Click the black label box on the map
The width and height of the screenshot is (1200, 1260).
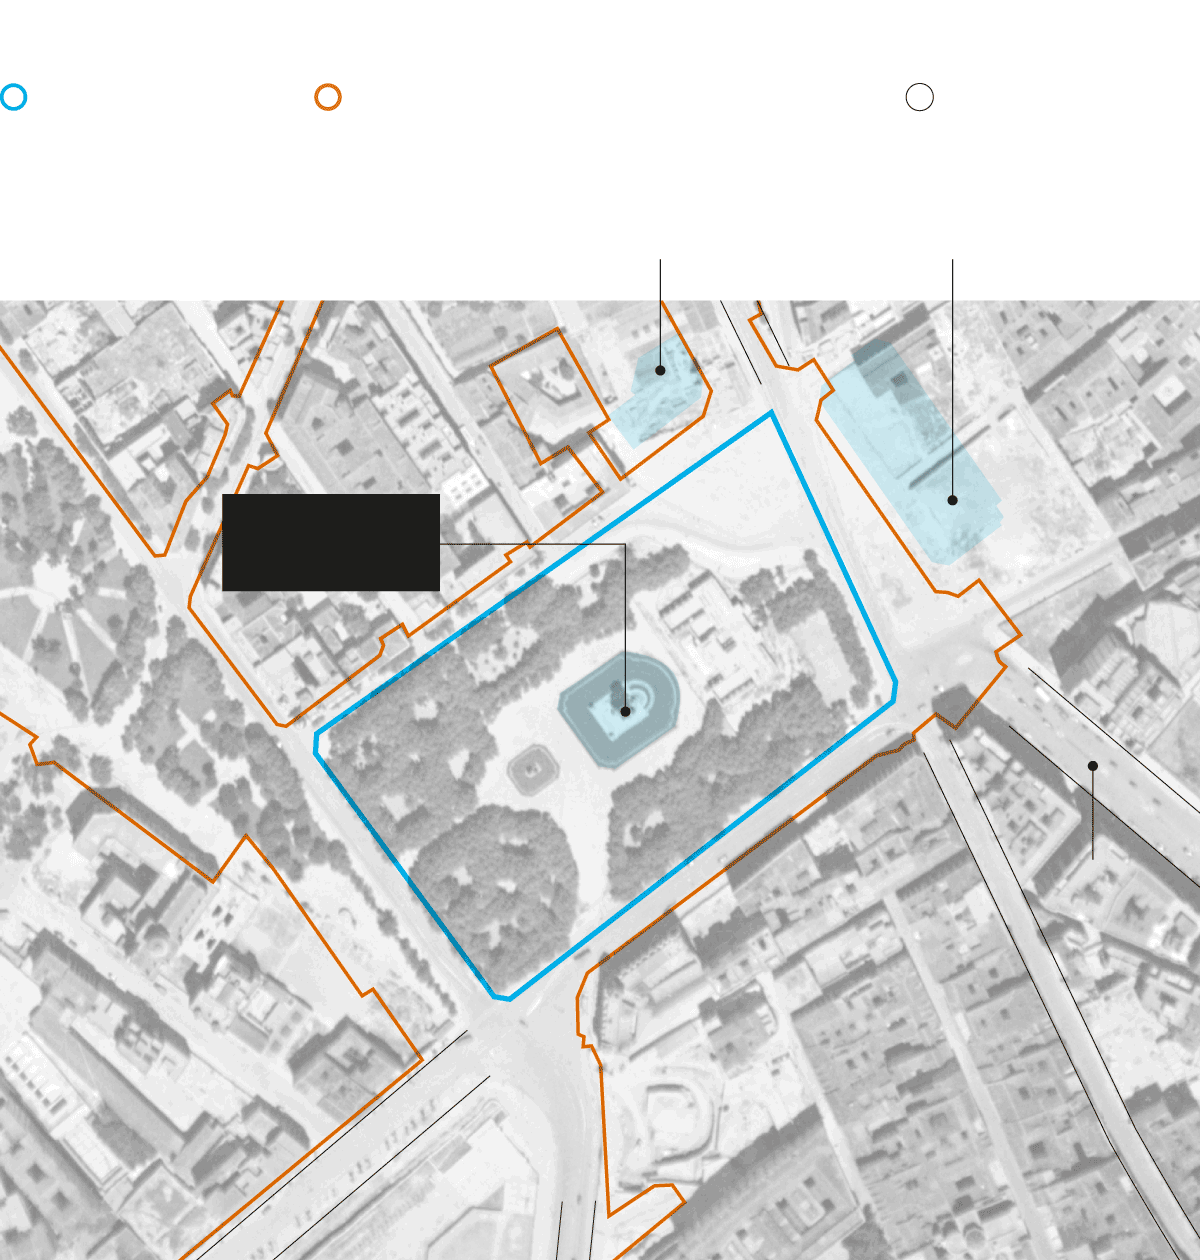coord(331,542)
